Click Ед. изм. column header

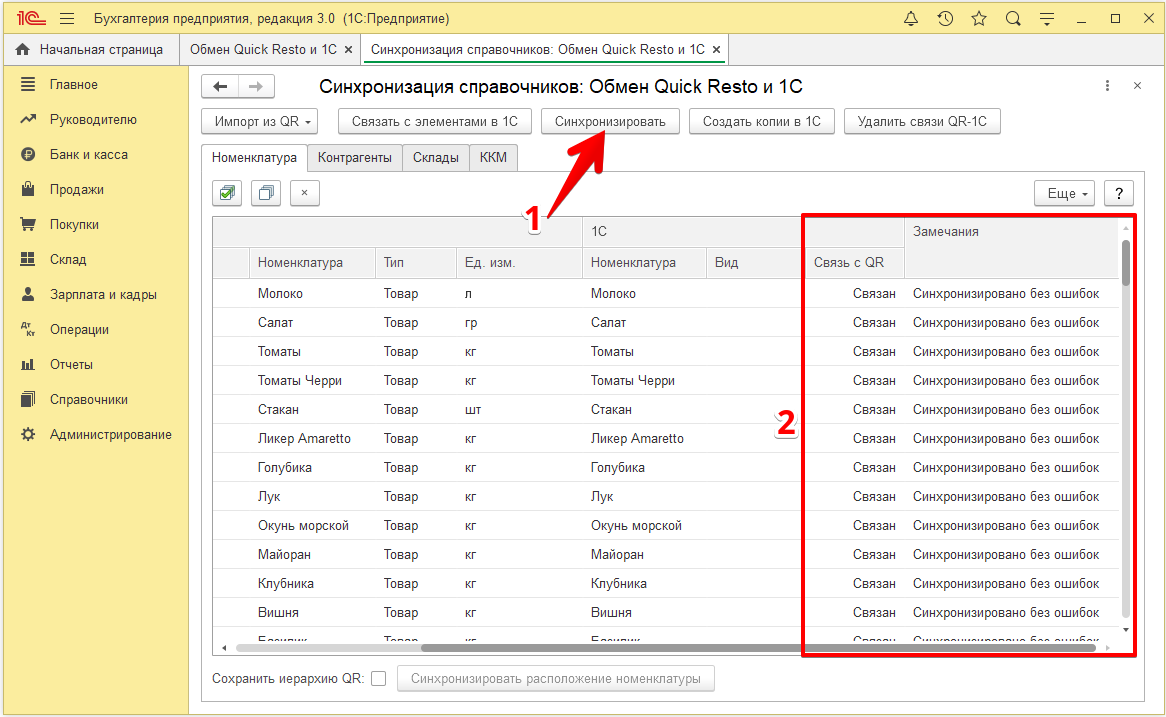pyautogui.click(x=519, y=263)
